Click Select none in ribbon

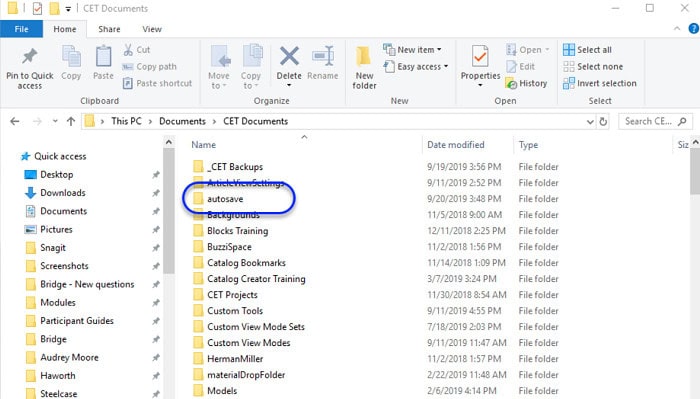coord(593,66)
